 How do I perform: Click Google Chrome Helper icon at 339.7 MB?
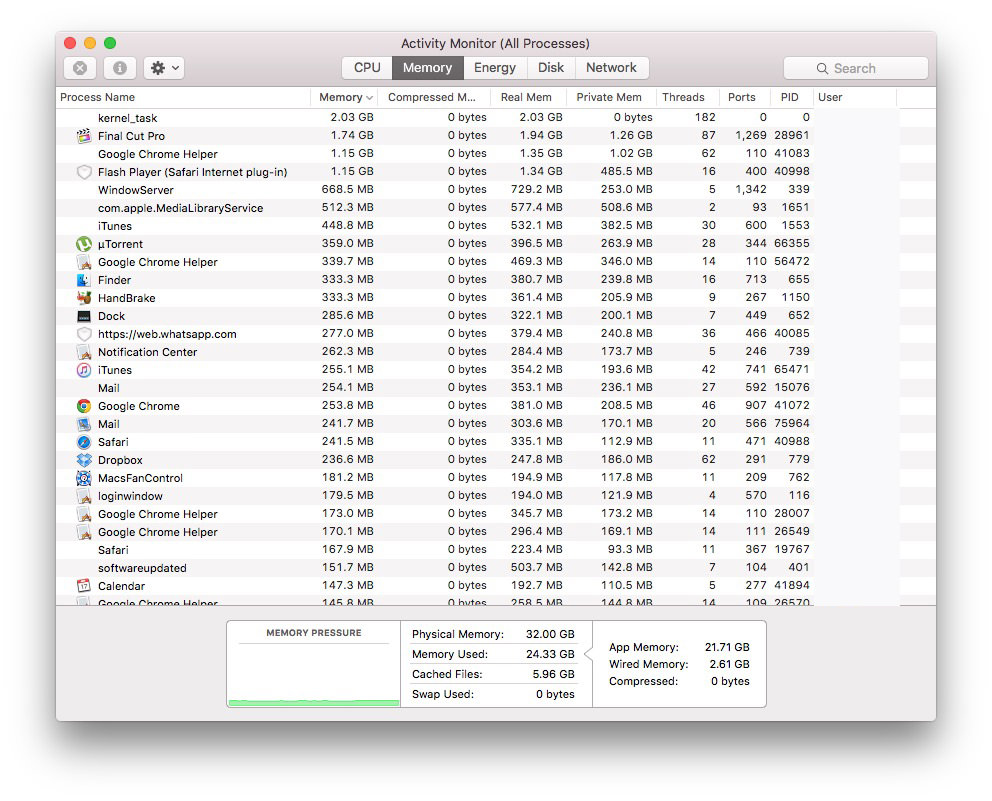pos(84,262)
